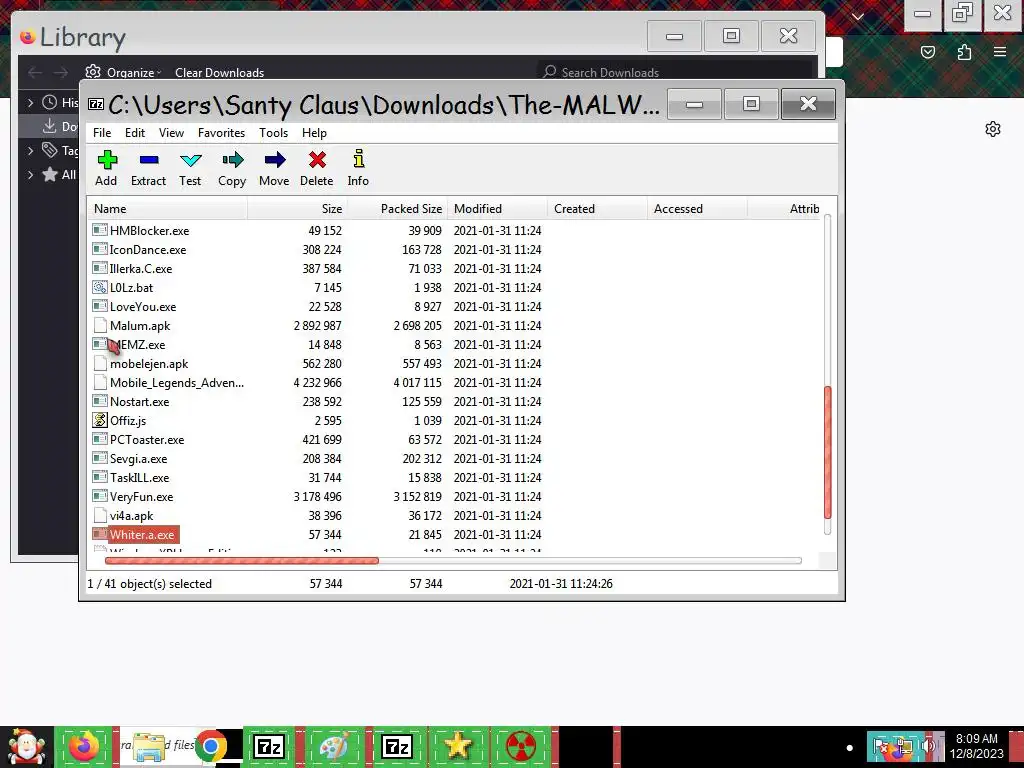Open the File Explorer taskbar icon
Viewport: 1024px width, 768px height.
pos(149,746)
